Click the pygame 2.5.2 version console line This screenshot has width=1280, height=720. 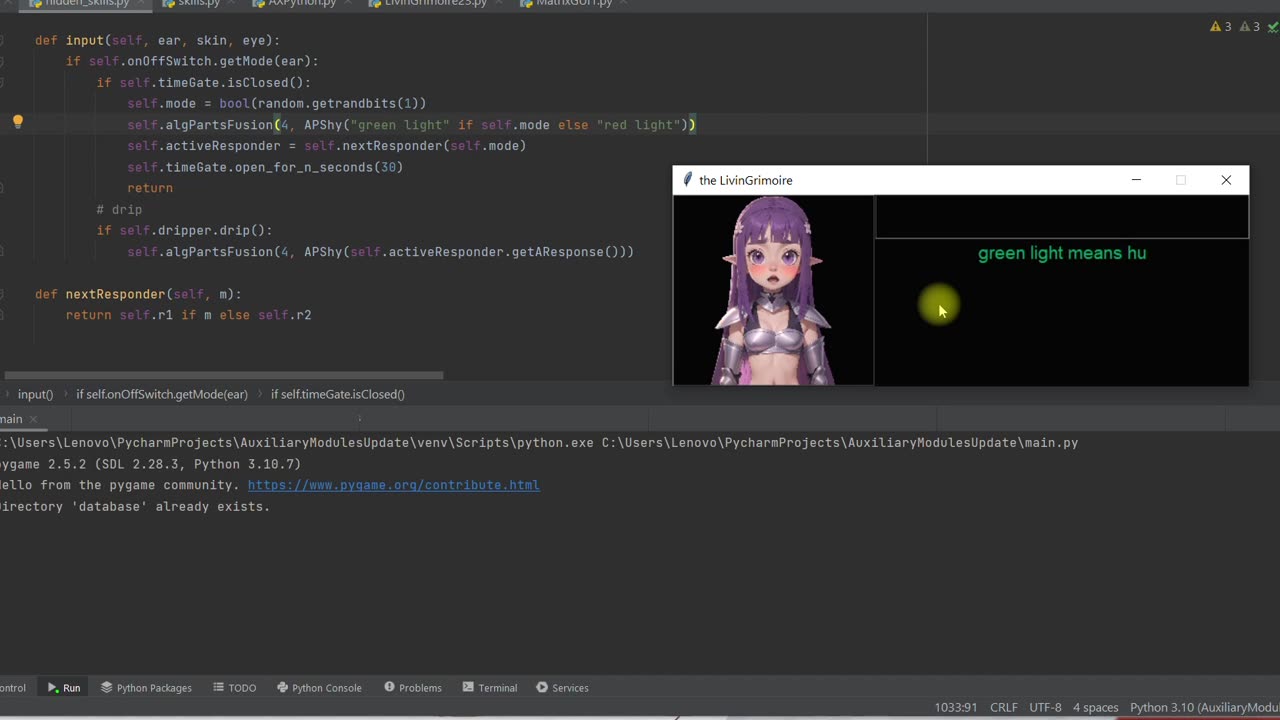[x=150, y=464]
